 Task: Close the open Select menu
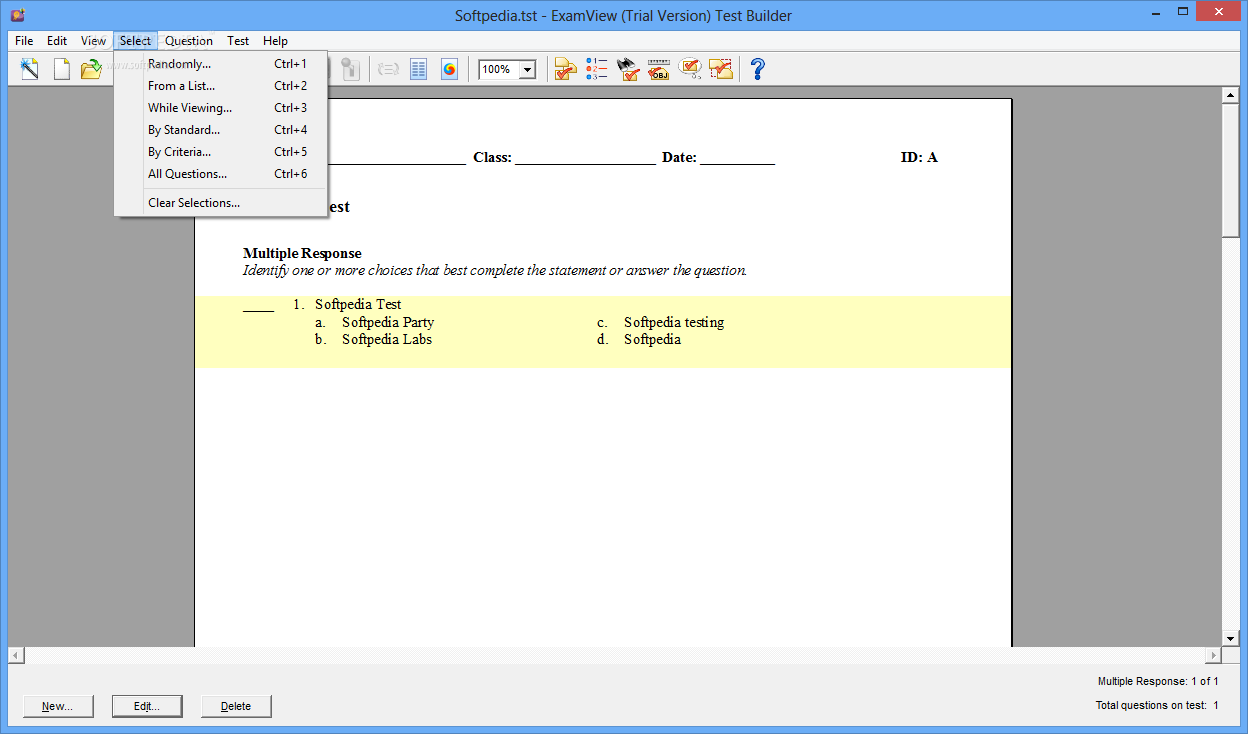(135, 41)
